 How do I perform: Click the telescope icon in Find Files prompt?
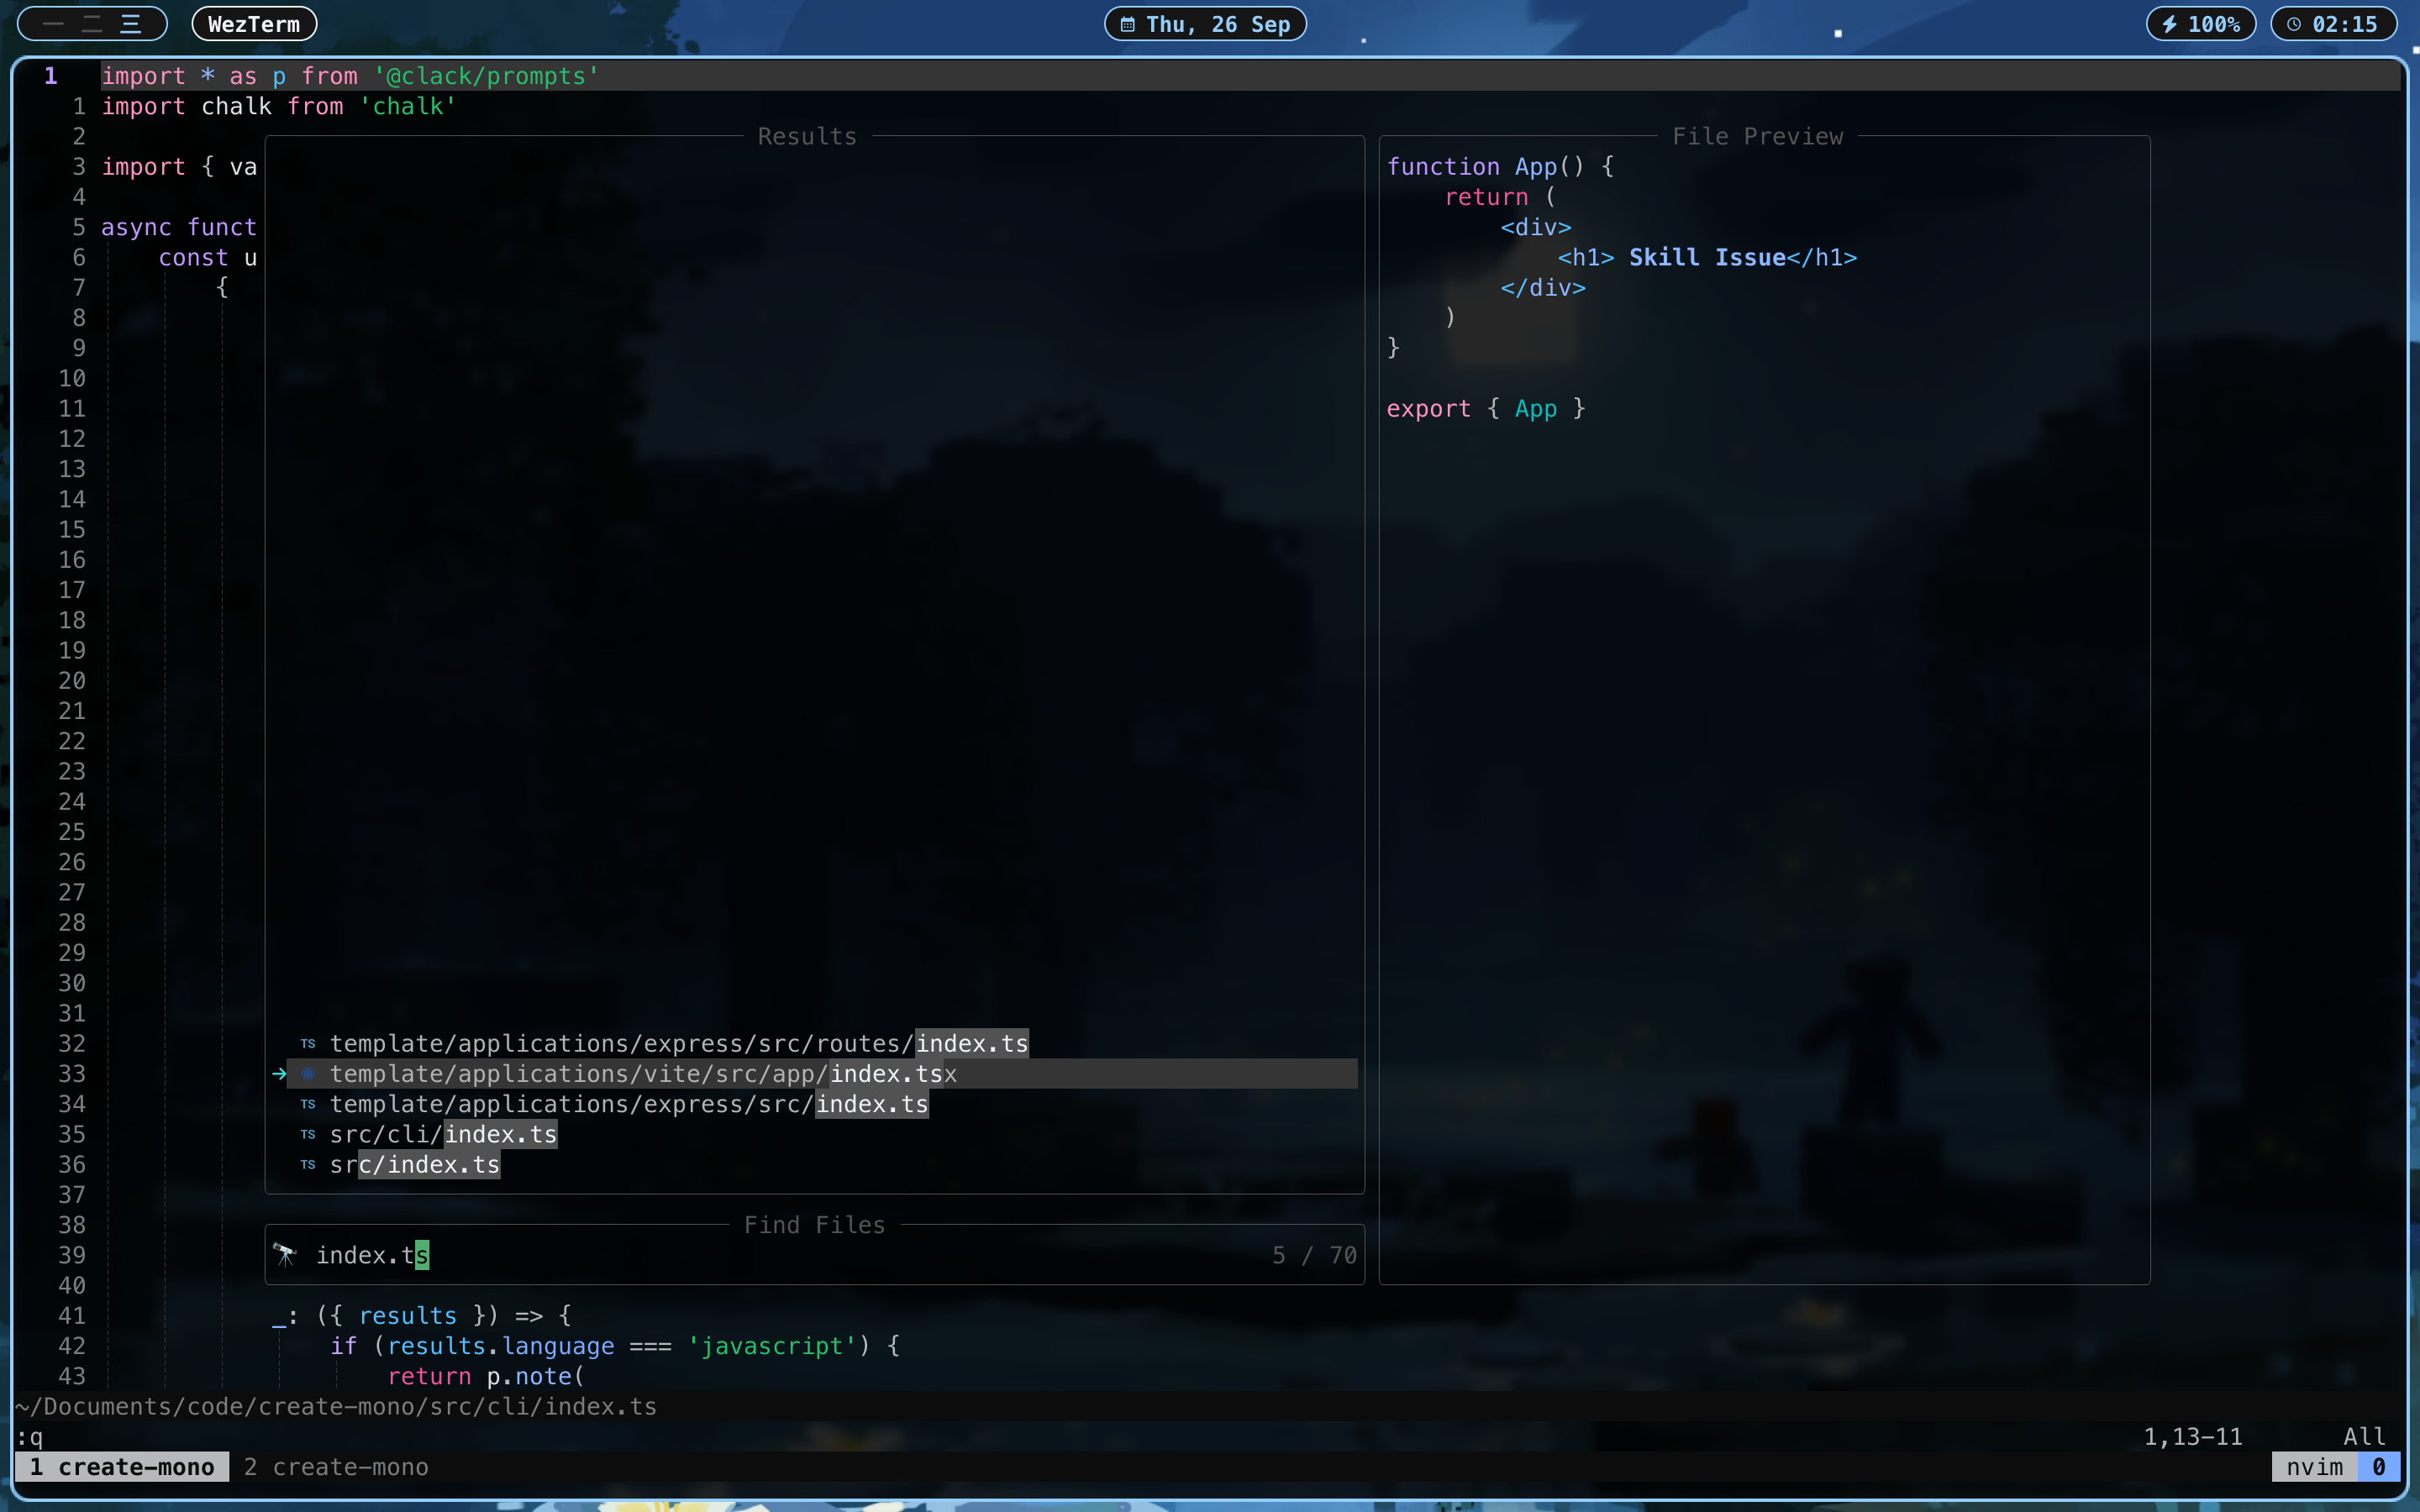tap(285, 1254)
